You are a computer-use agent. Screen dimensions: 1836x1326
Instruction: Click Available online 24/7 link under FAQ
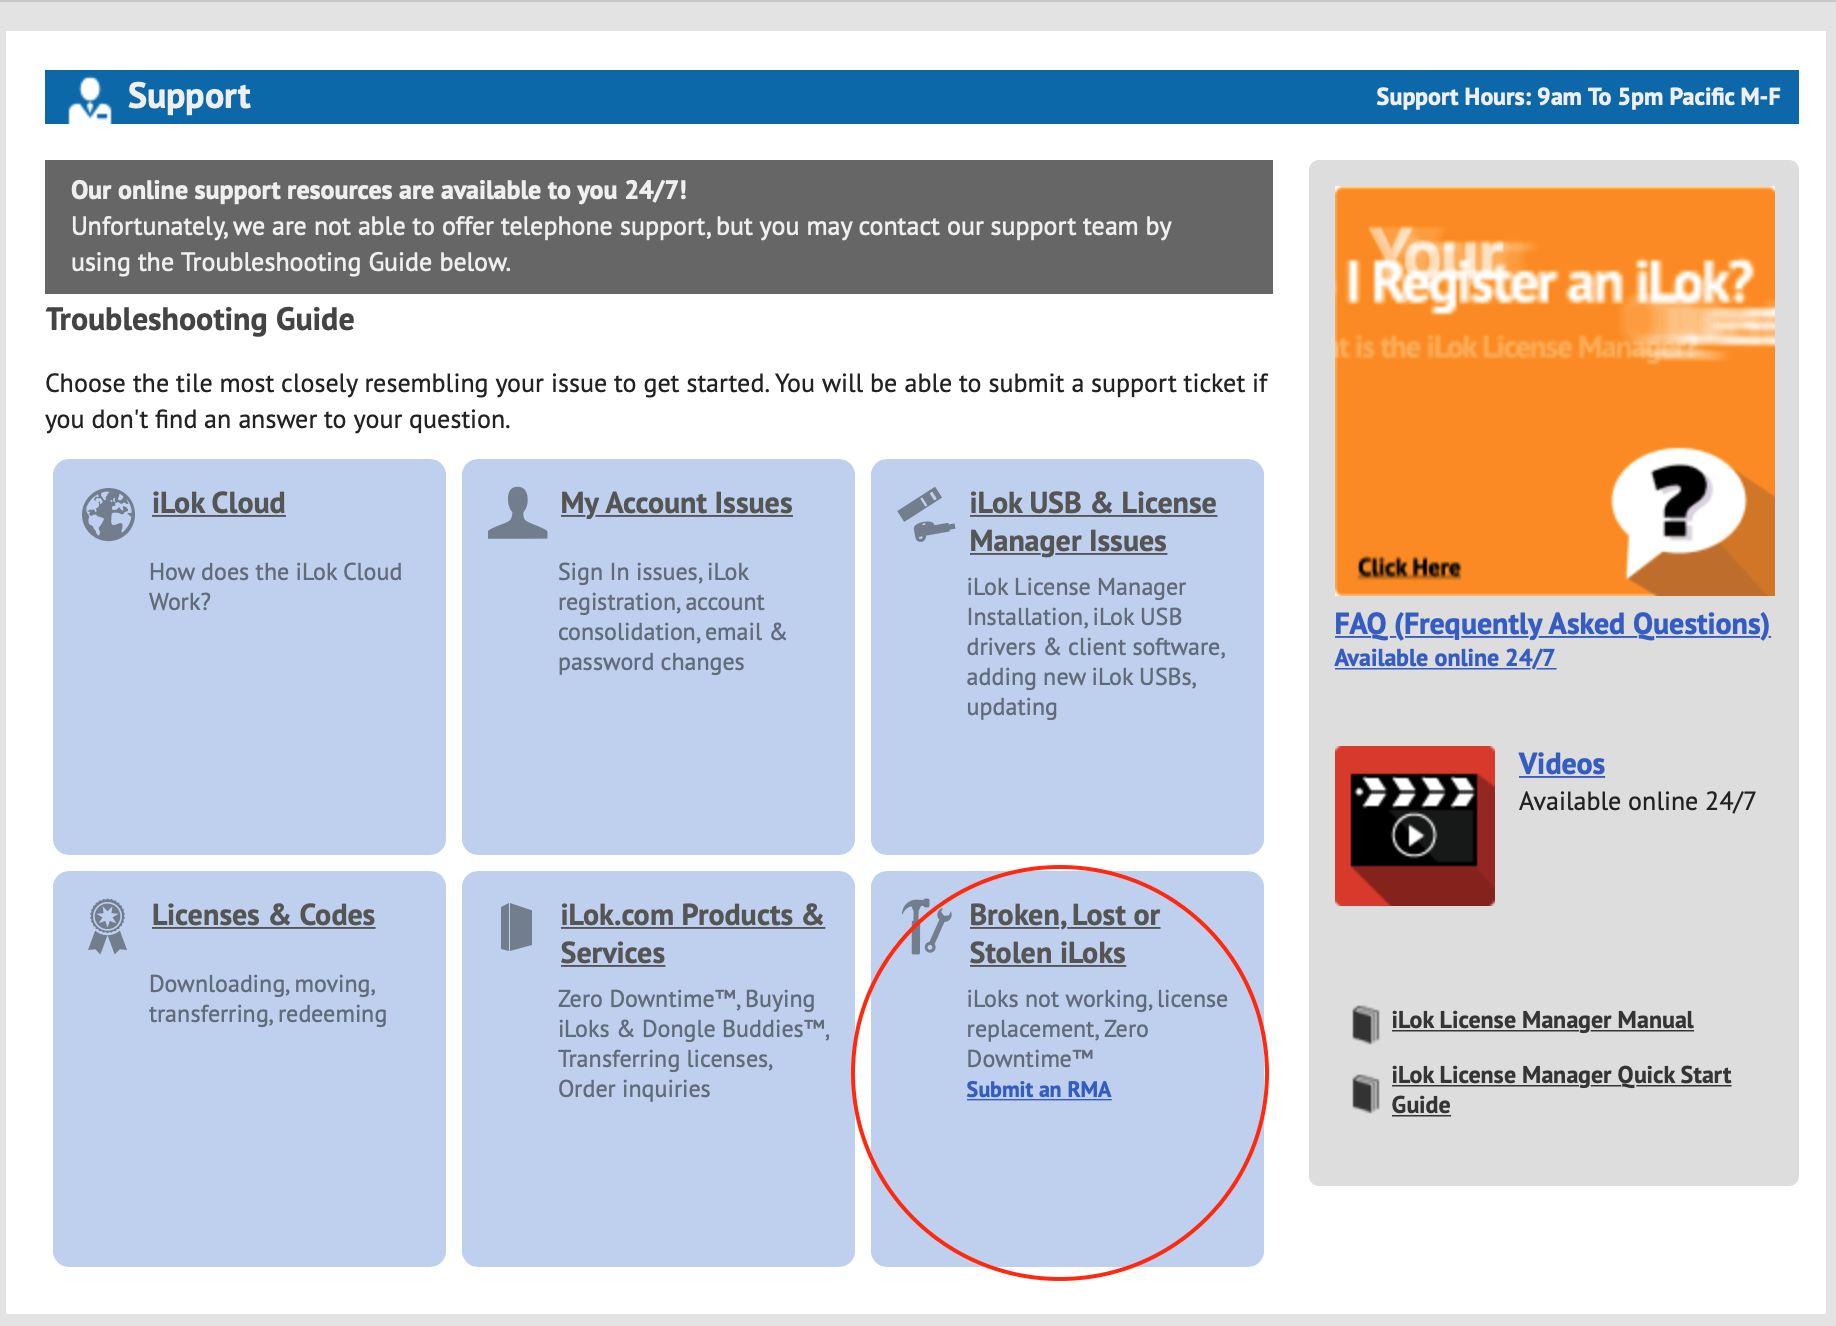pos(1444,658)
